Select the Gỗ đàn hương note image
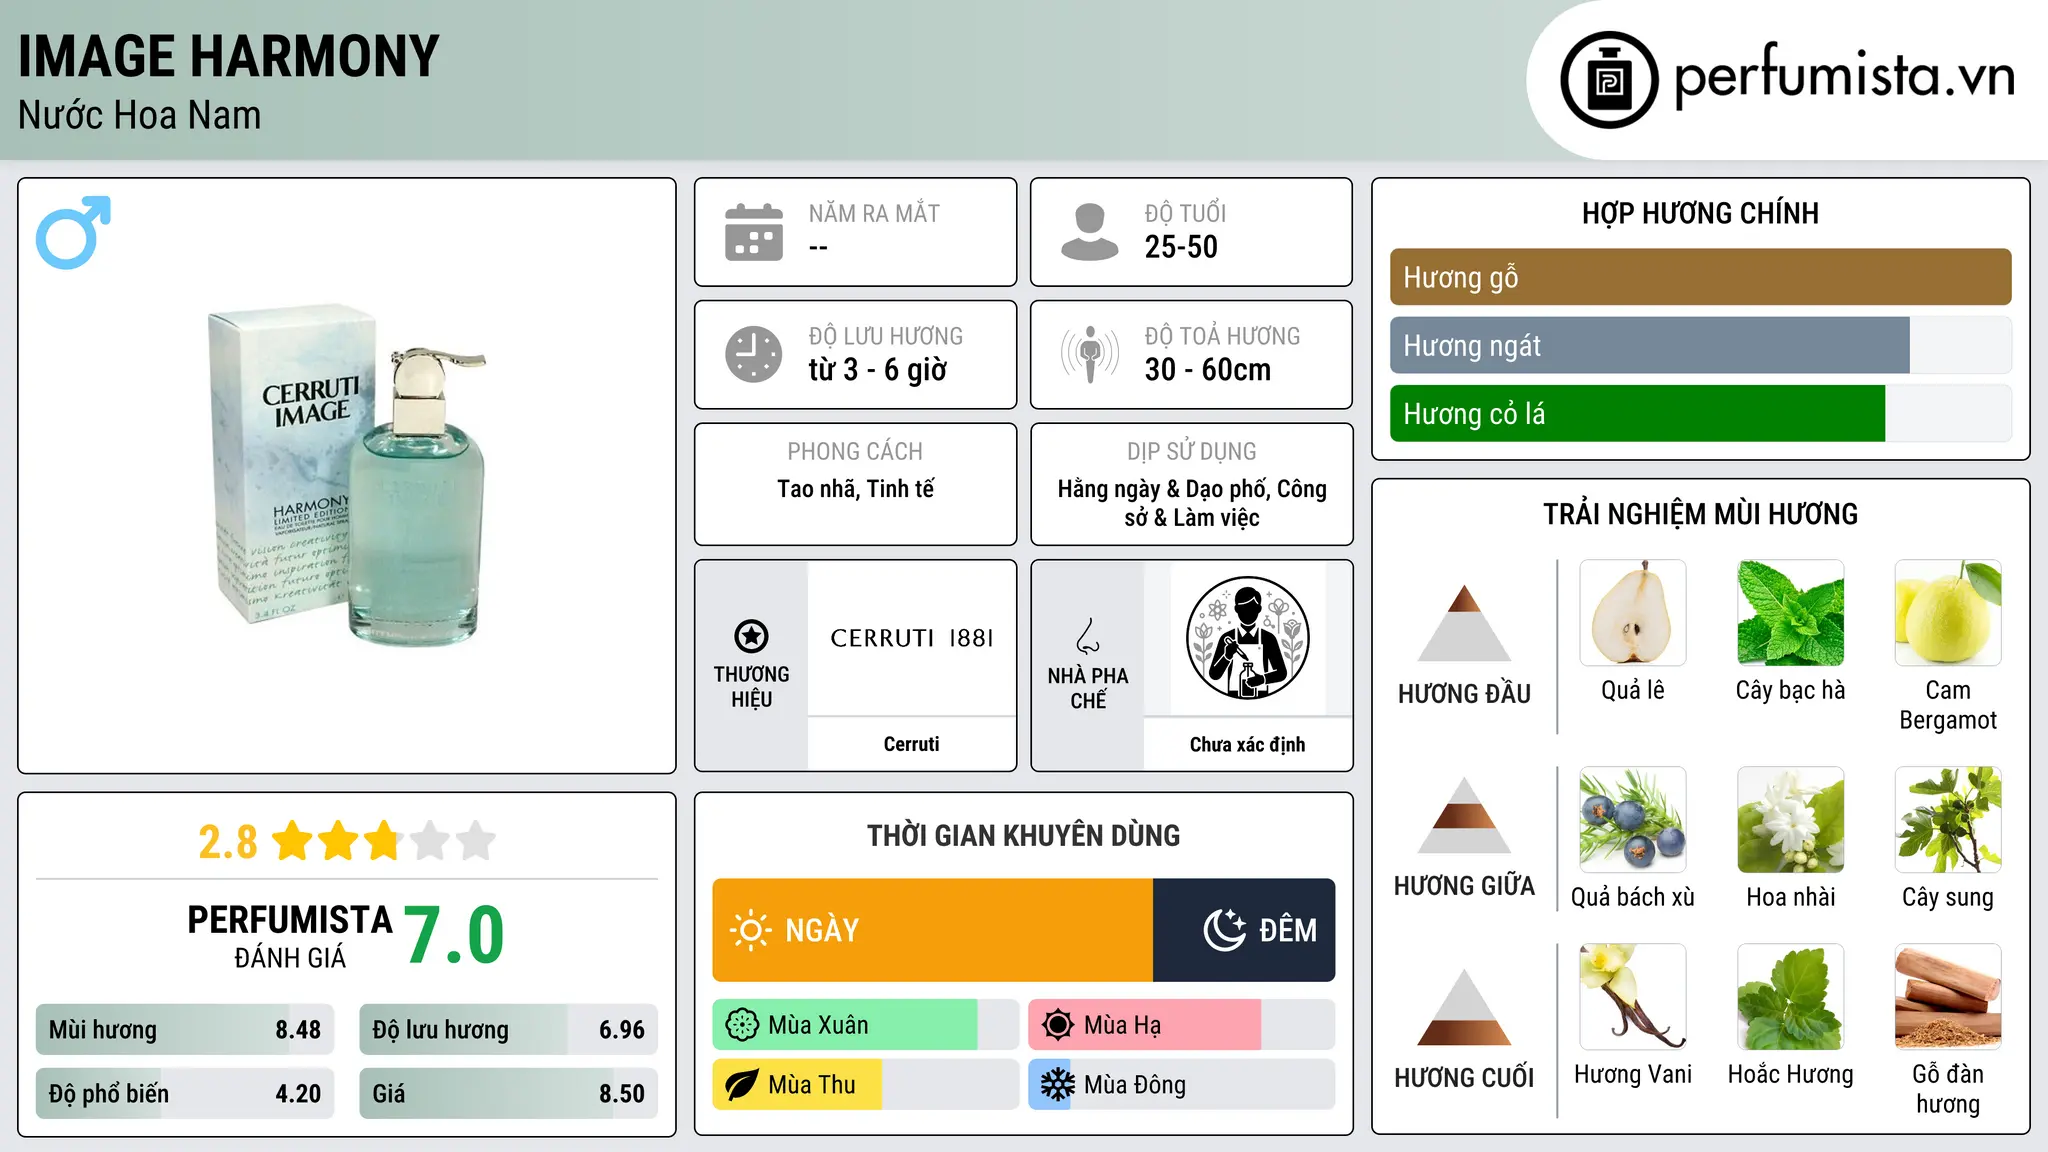 pyautogui.click(x=1948, y=997)
